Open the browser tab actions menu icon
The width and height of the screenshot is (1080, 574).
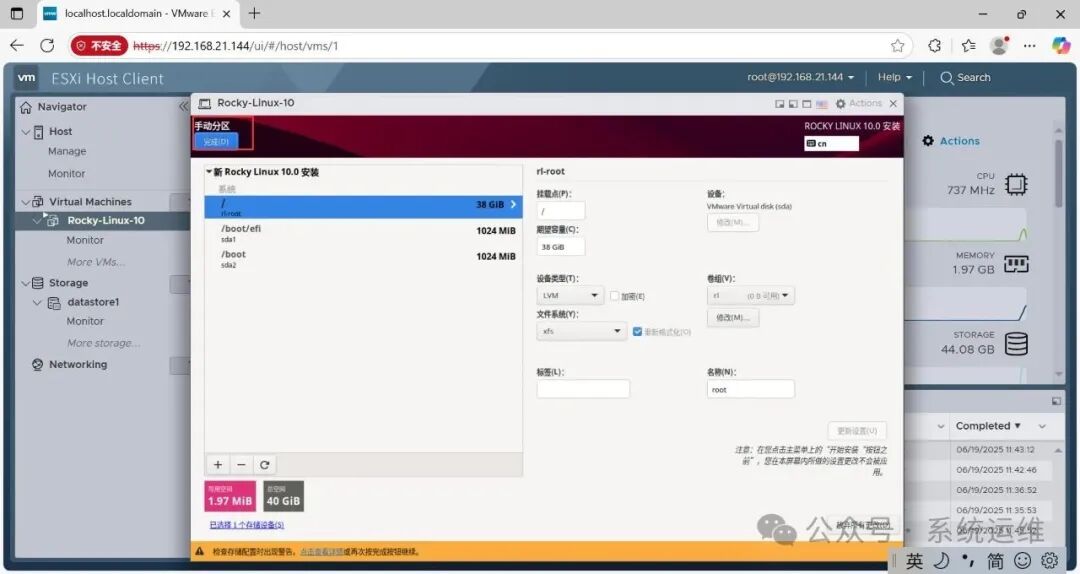pyautogui.click(x=17, y=13)
